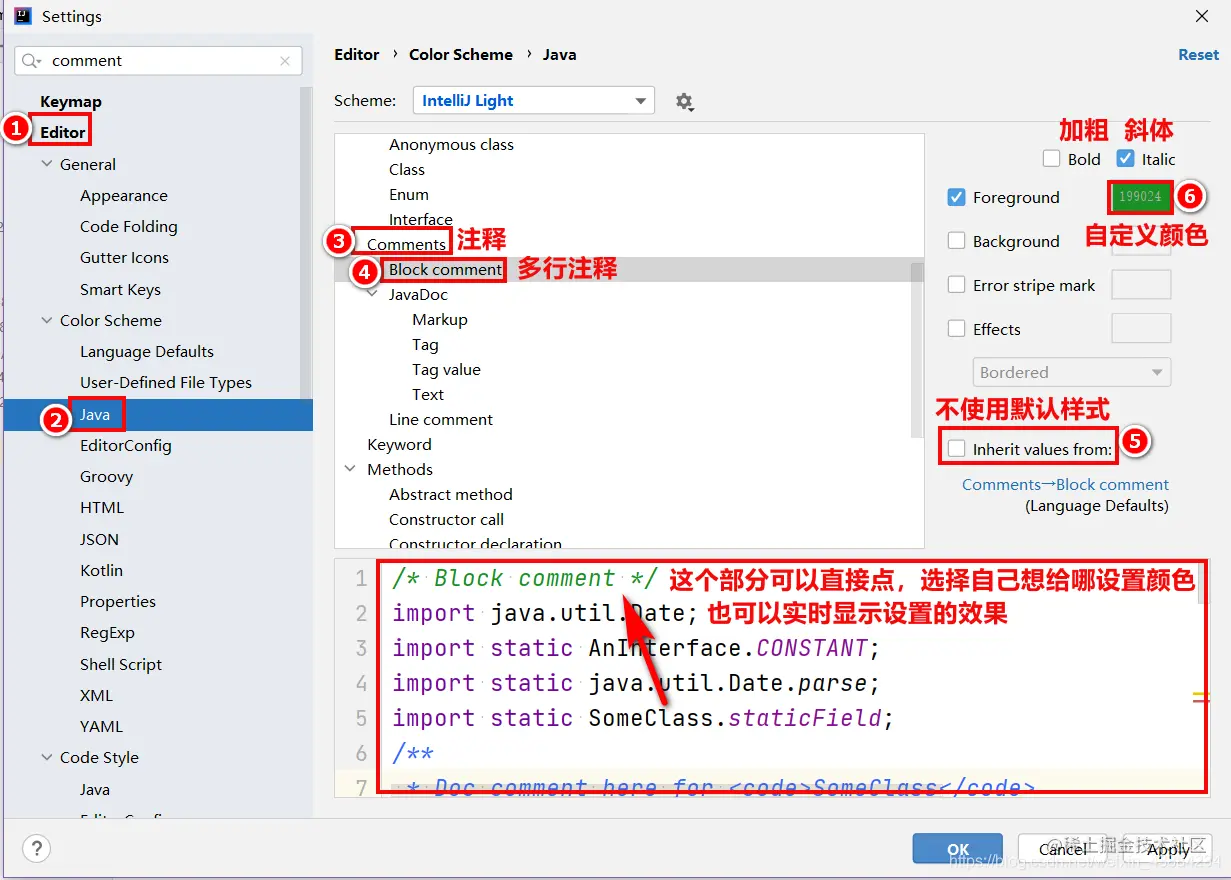Screen dimensions: 1231x880
Task: Click the search magnifier icon in the search box
Action: (x=32, y=61)
